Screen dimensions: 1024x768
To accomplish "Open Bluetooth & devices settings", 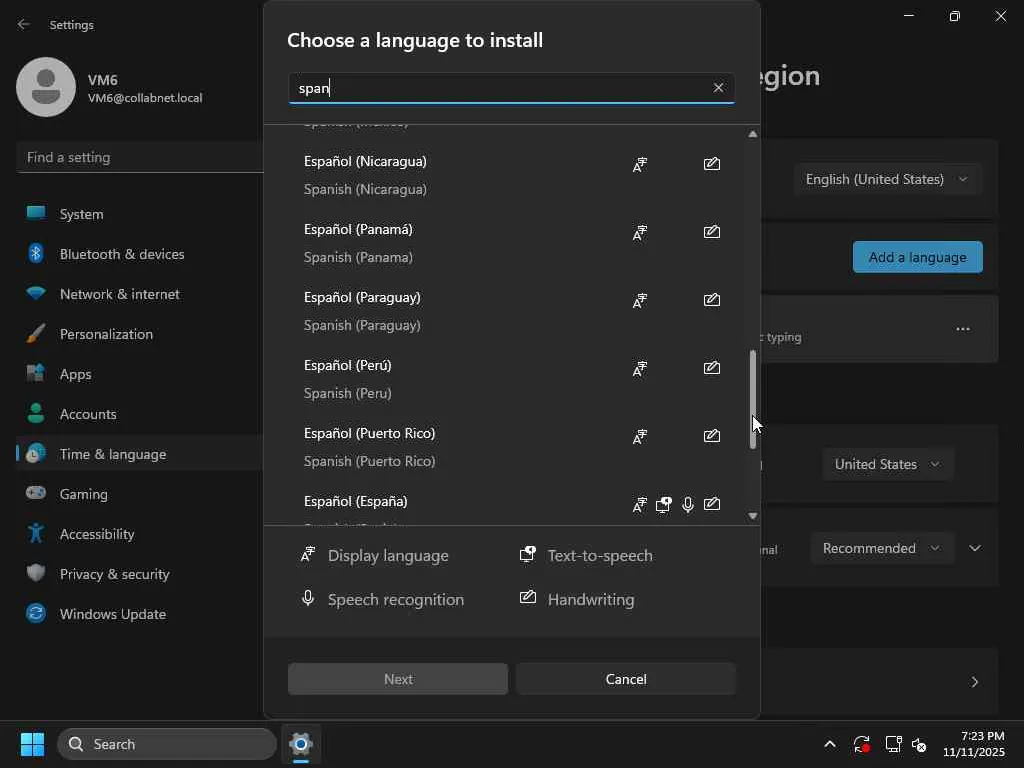I will (140, 254).
